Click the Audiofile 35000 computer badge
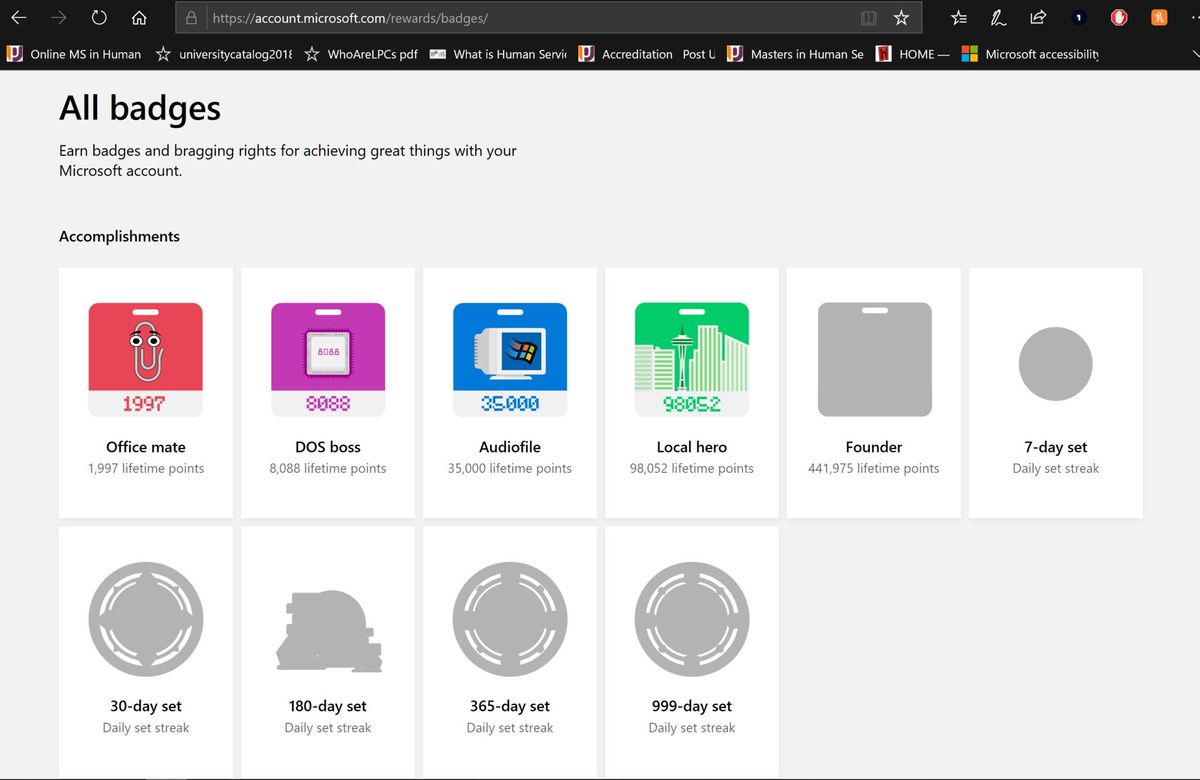The width and height of the screenshot is (1200, 780). (510, 359)
